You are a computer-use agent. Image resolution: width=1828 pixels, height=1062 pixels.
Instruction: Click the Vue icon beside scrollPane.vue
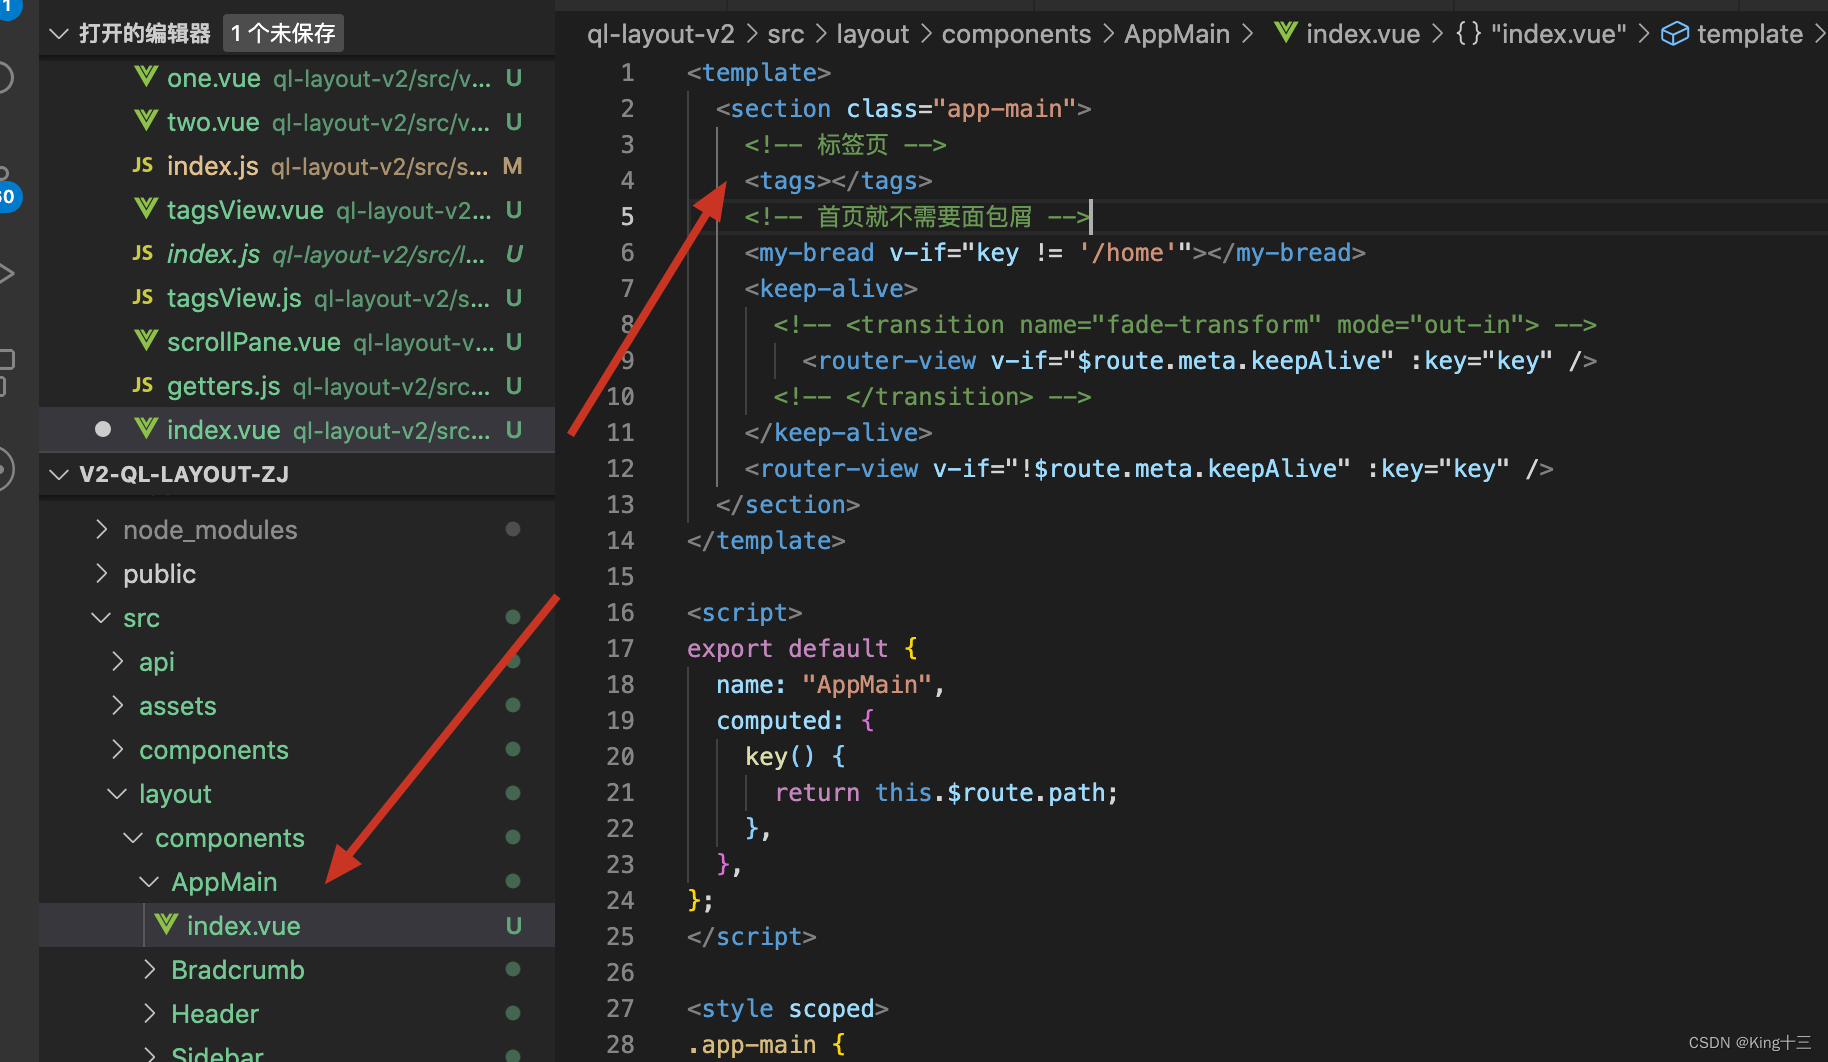145,341
